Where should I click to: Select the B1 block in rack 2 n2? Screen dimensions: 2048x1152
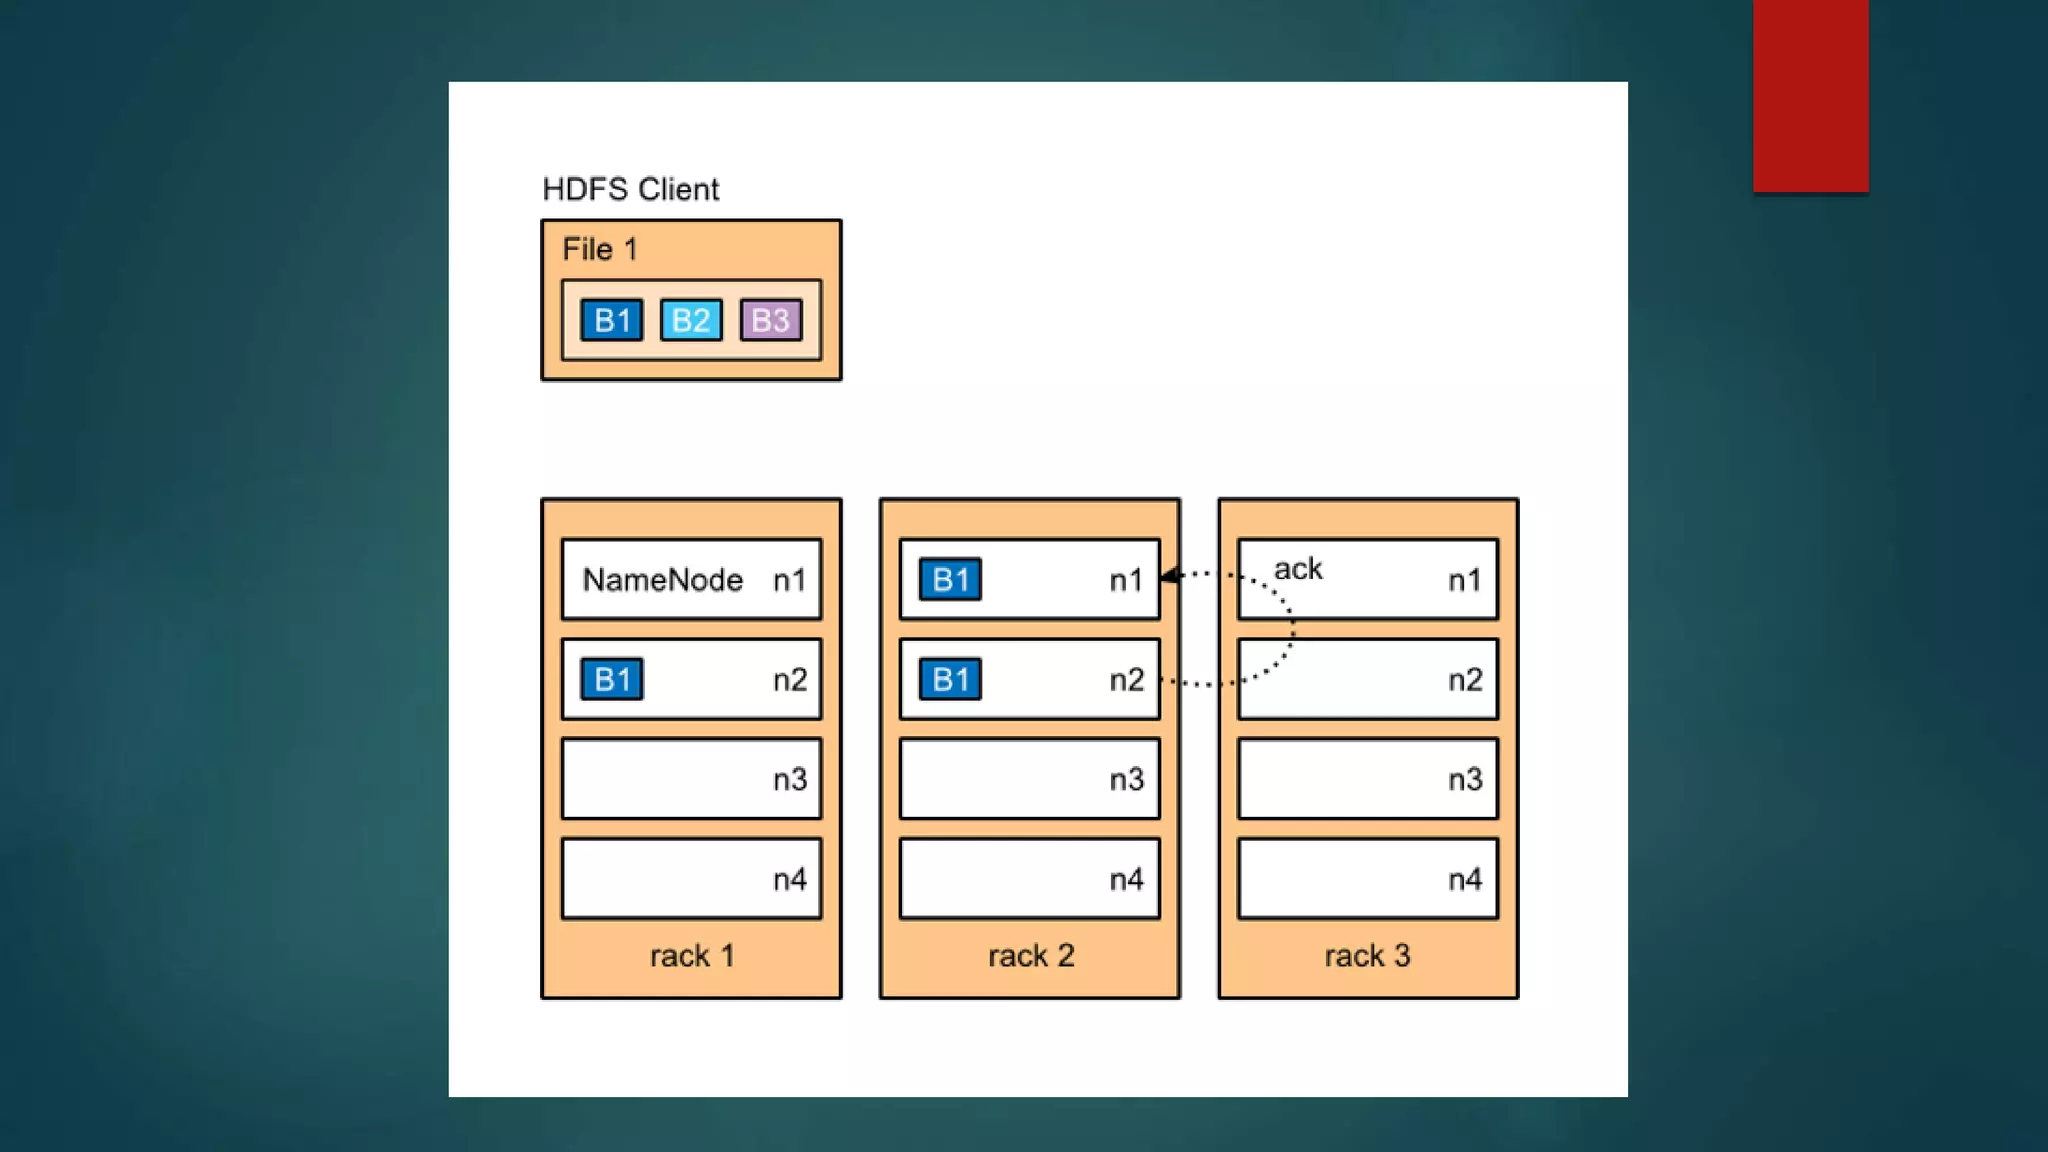pos(950,679)
